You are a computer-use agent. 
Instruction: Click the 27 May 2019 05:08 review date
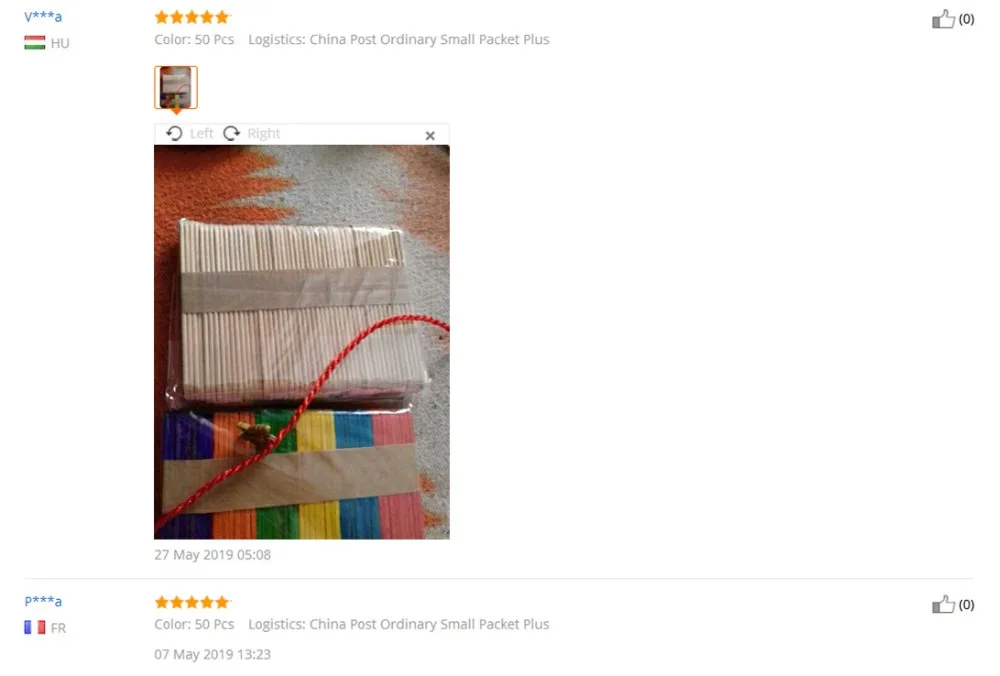pos(212,555)
